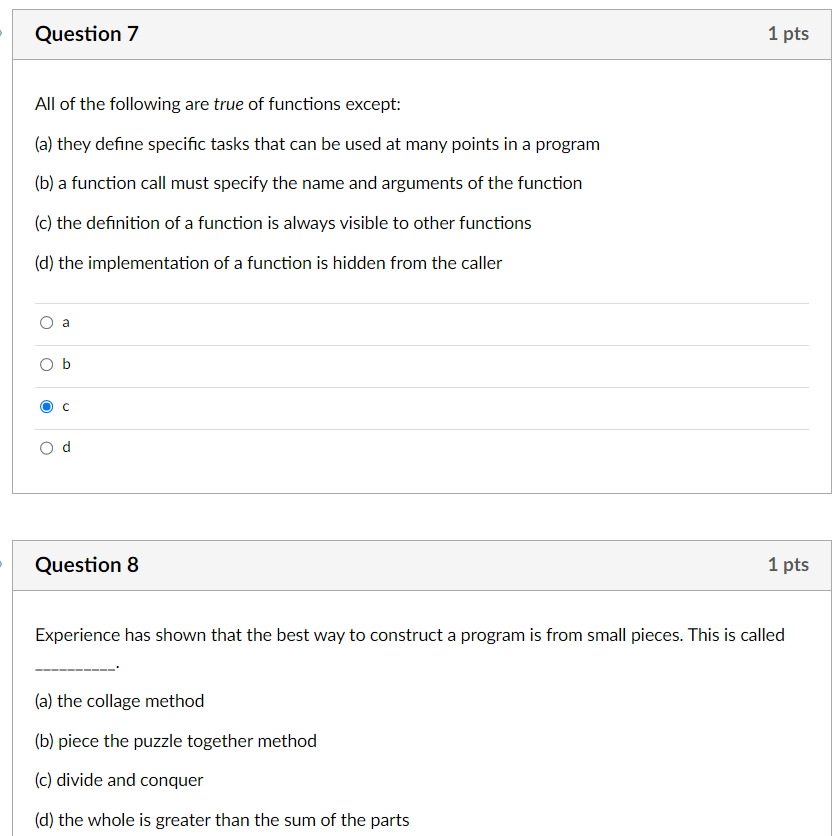Click option '(b) piece the puzzle together method'
Viewport: 838px width, 836px height.
176,741
